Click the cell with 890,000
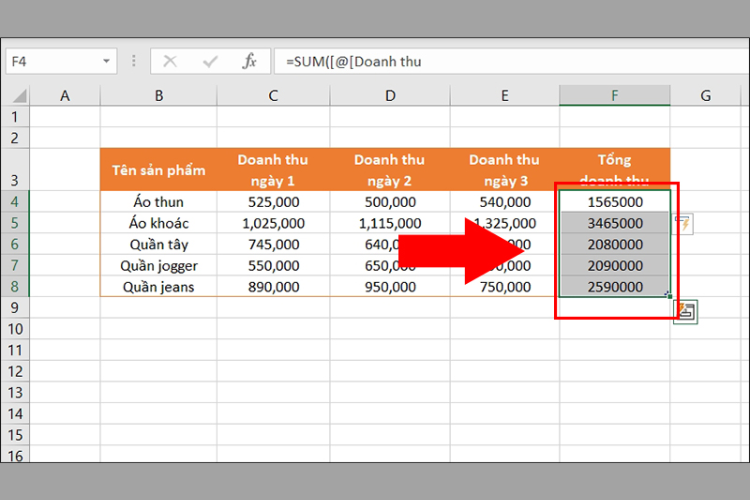This screenshot has height=500, width=750. point(273,286)
